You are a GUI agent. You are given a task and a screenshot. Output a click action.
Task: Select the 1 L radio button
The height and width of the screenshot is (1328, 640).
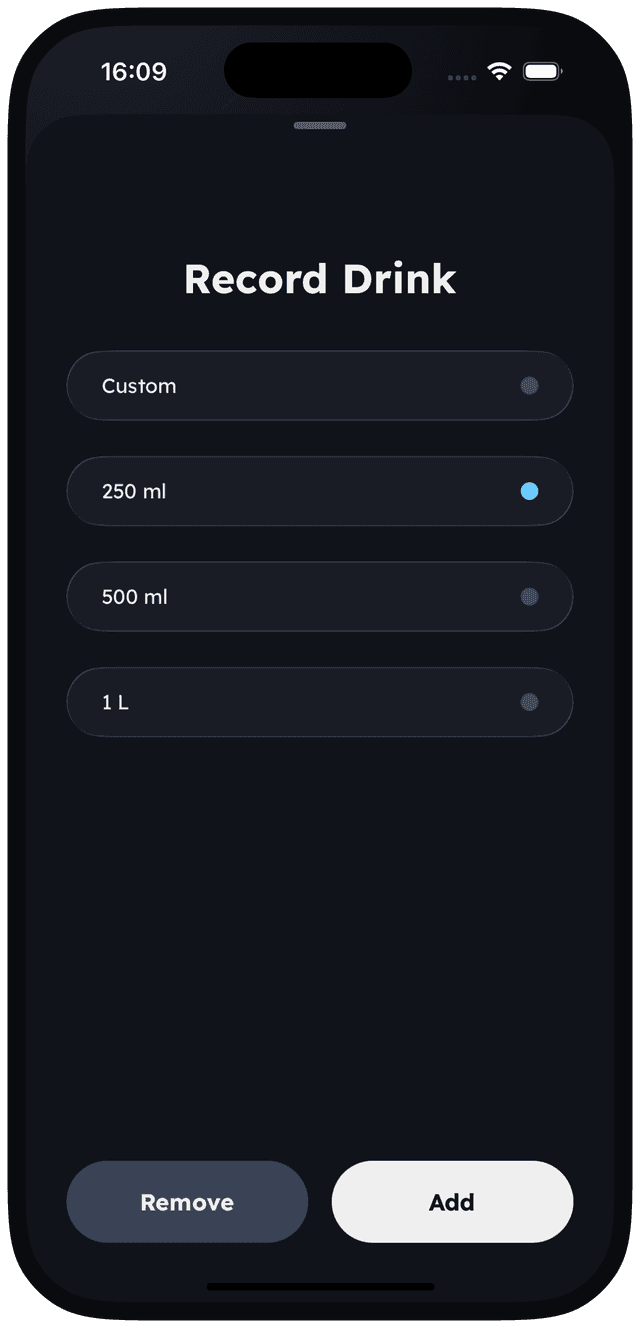tap(530, 702)
